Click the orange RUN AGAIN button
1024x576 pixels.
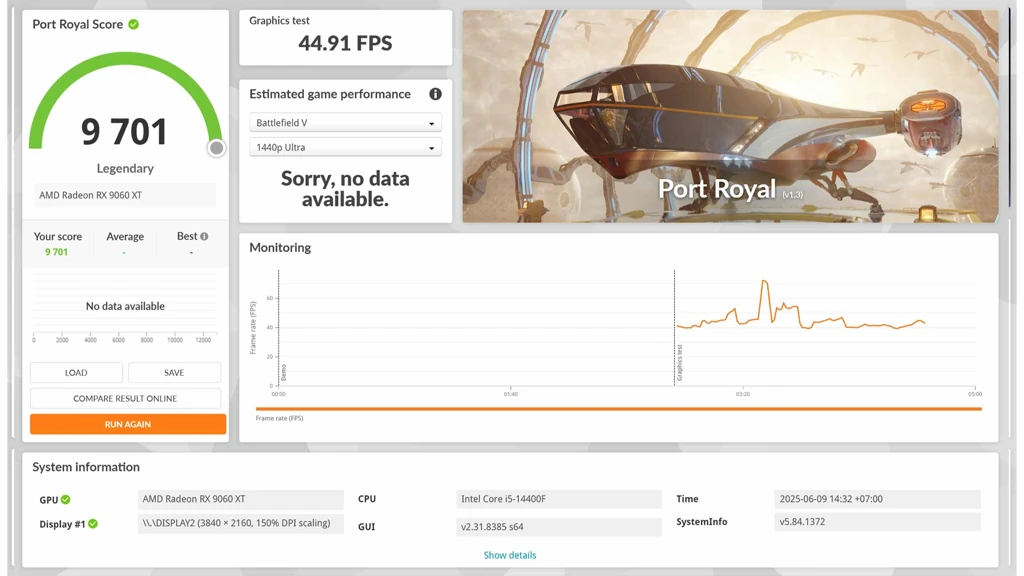128,424
